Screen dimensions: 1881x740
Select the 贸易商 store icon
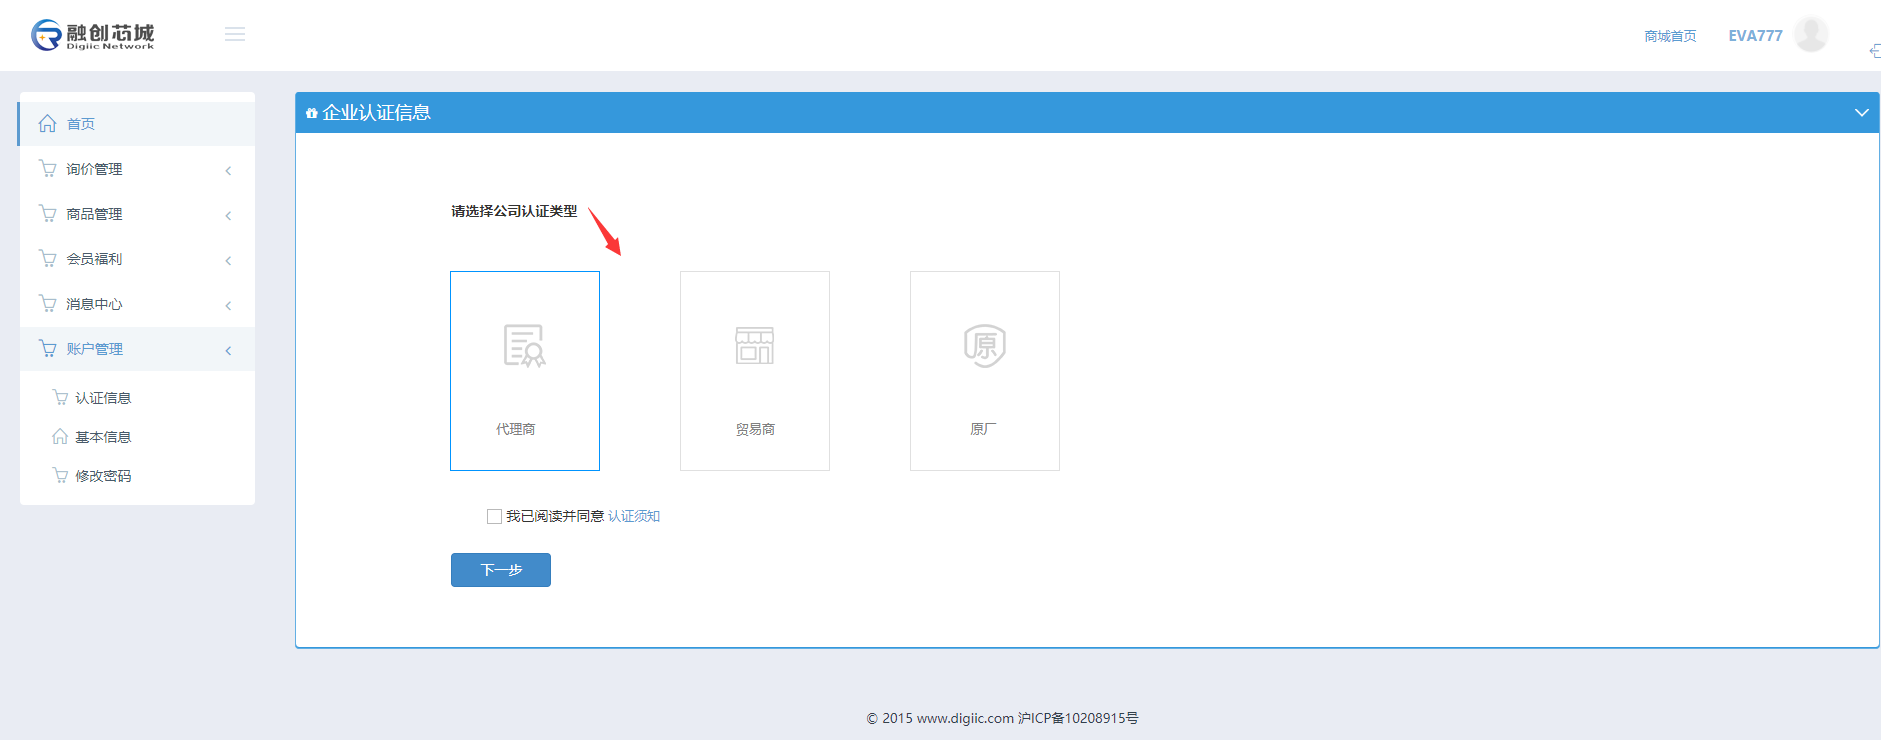(754, 346)
